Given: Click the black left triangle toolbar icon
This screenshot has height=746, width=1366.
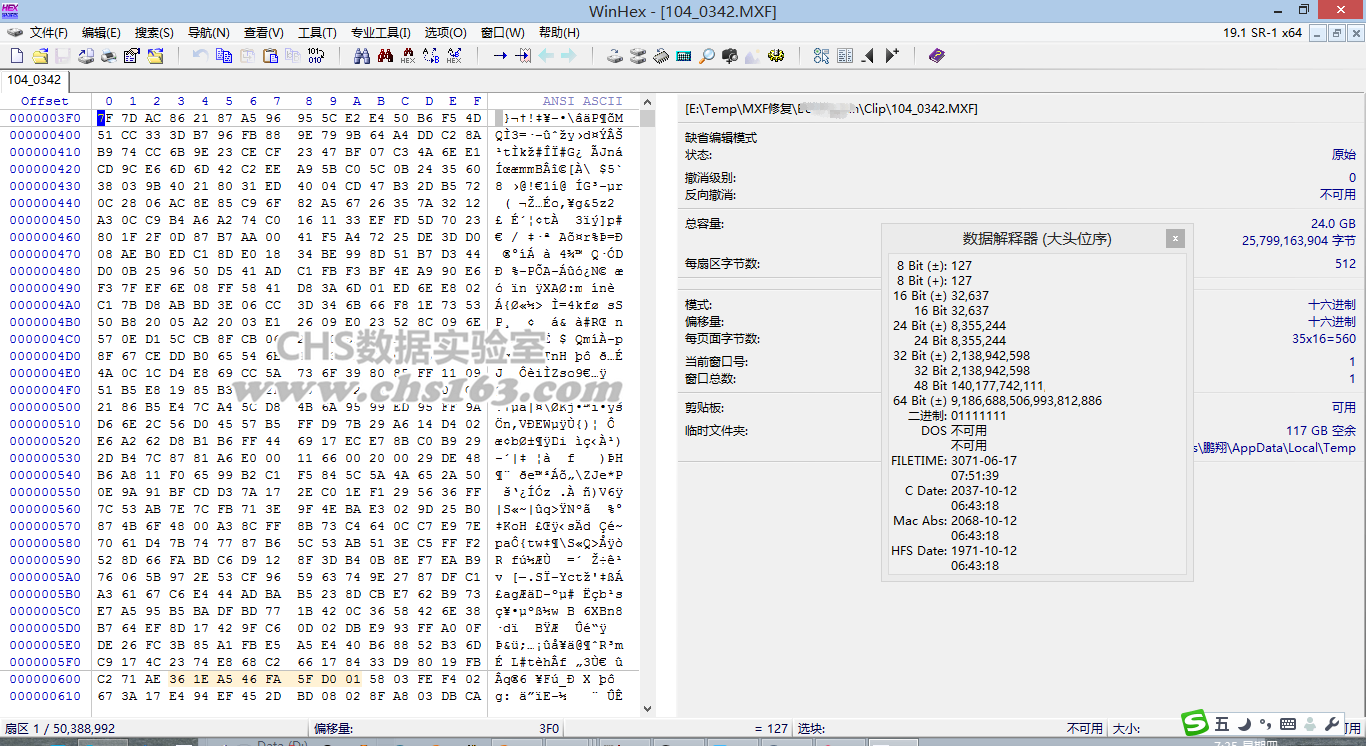Looking at the screenshot, I should 867,56.
